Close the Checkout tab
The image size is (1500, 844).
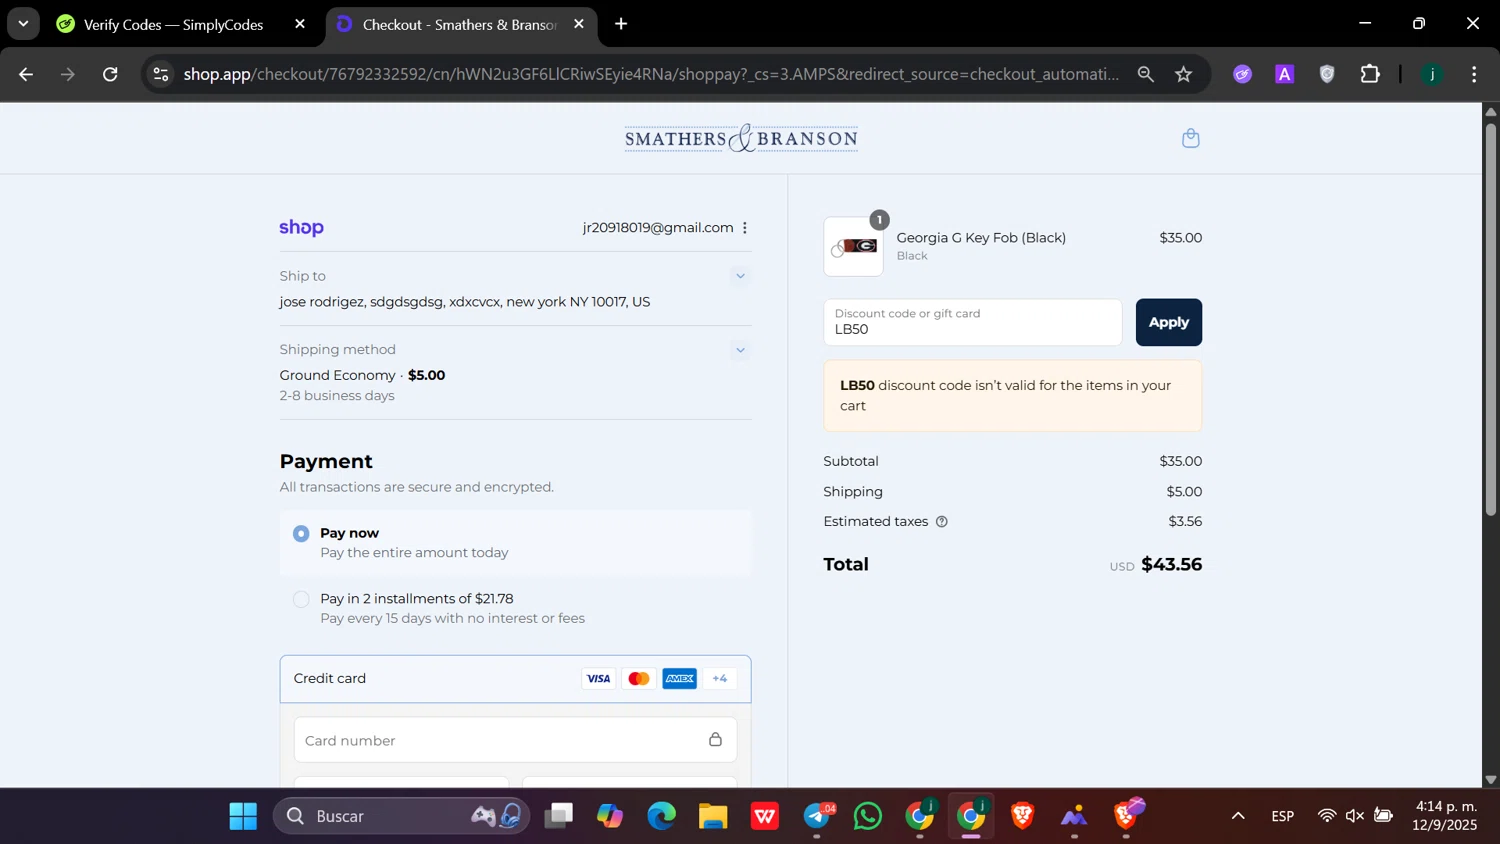tap(579, 24)
